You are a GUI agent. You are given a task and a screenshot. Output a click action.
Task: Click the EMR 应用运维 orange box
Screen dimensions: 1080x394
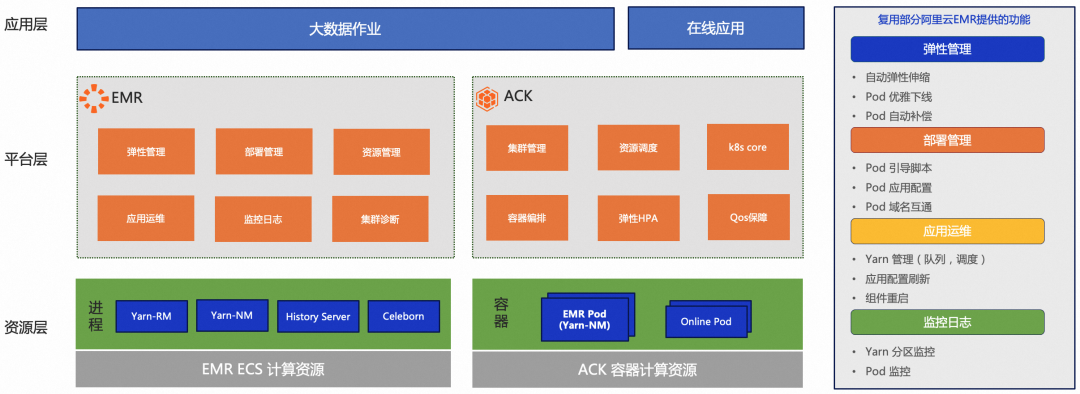click(145, 218)
